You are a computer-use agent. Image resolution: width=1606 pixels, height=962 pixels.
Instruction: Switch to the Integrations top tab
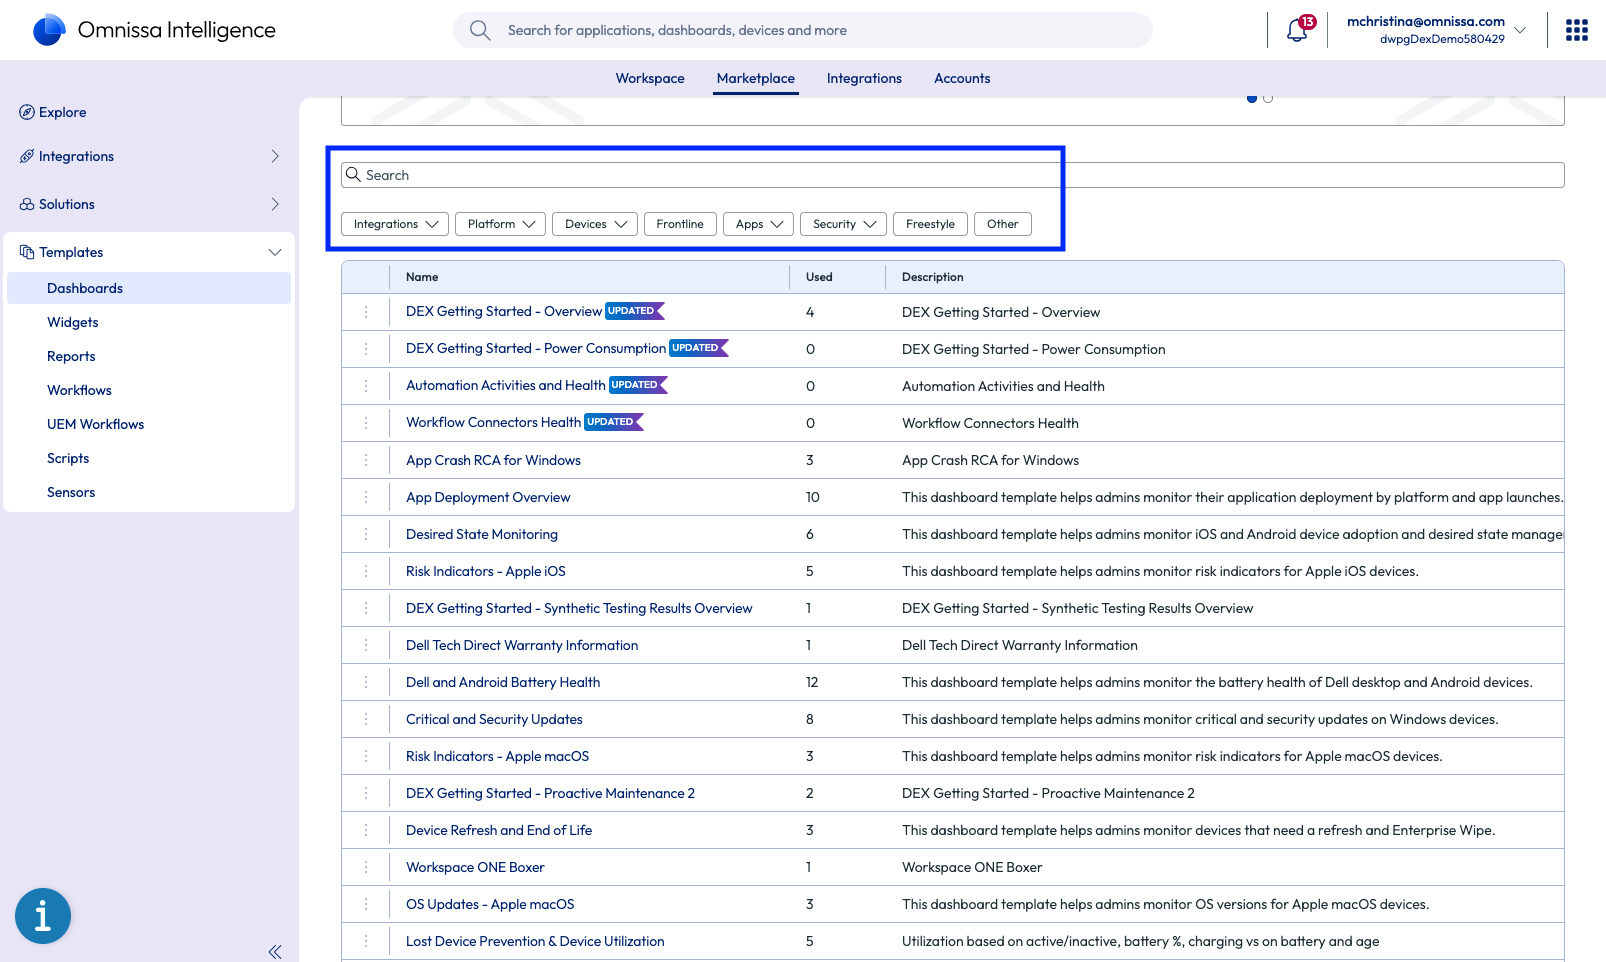[864, 78]
